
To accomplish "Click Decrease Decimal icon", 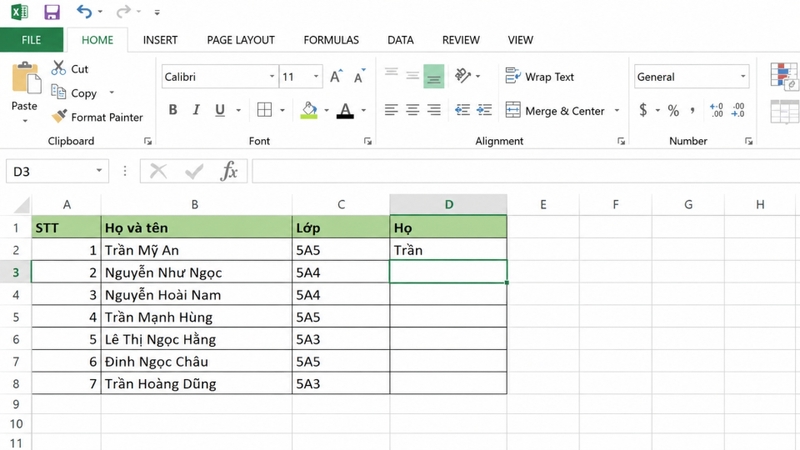I will coord(738,110).
